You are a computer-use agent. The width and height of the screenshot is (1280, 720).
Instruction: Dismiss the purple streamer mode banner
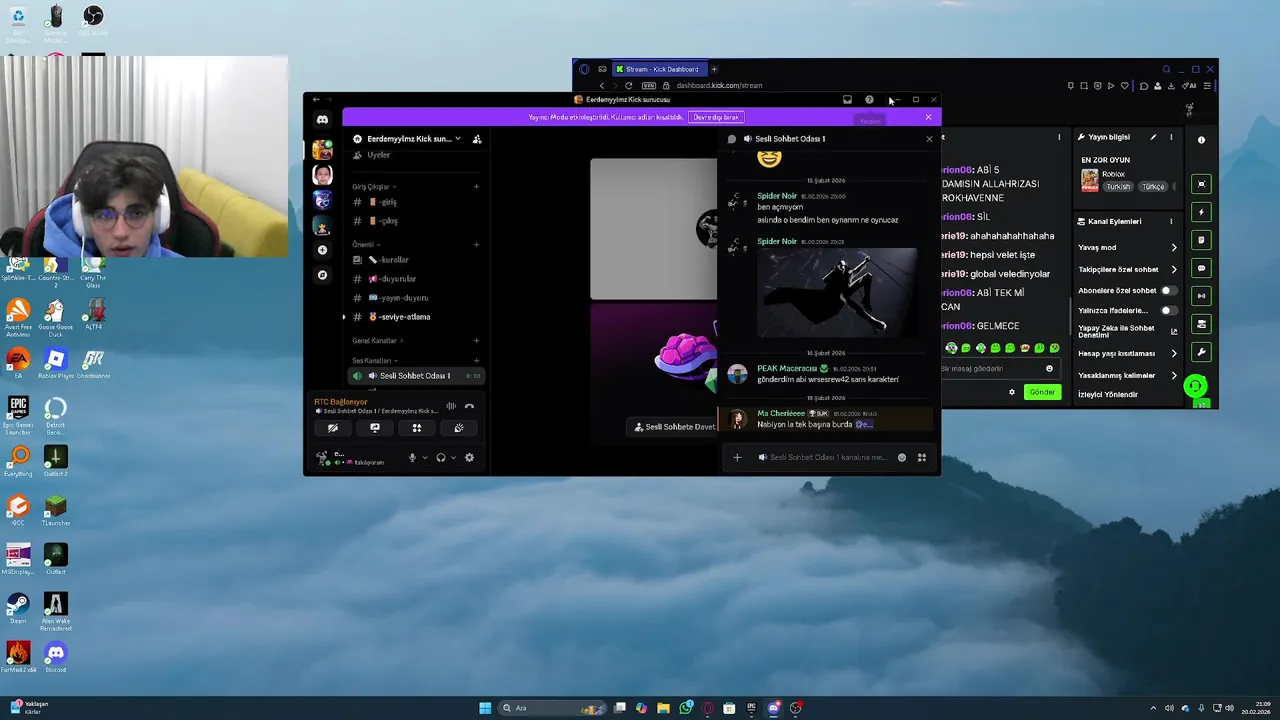coord(928,117)
